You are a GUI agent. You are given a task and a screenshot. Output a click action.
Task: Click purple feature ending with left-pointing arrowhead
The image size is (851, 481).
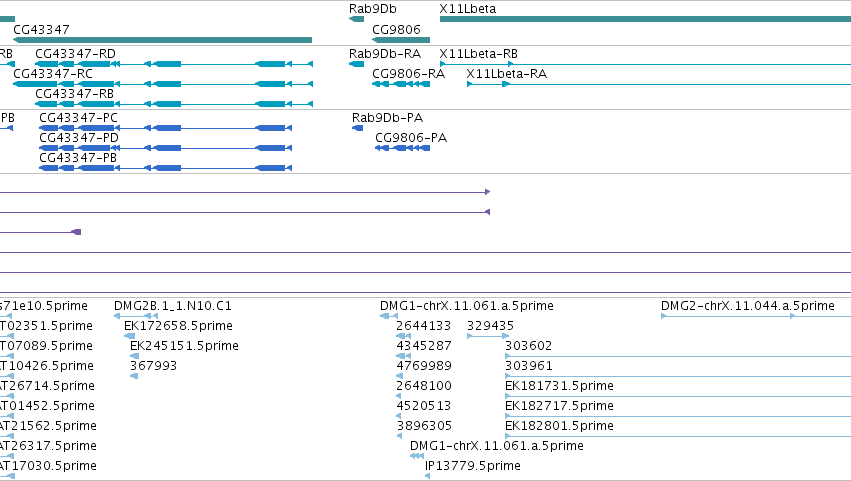245,212
